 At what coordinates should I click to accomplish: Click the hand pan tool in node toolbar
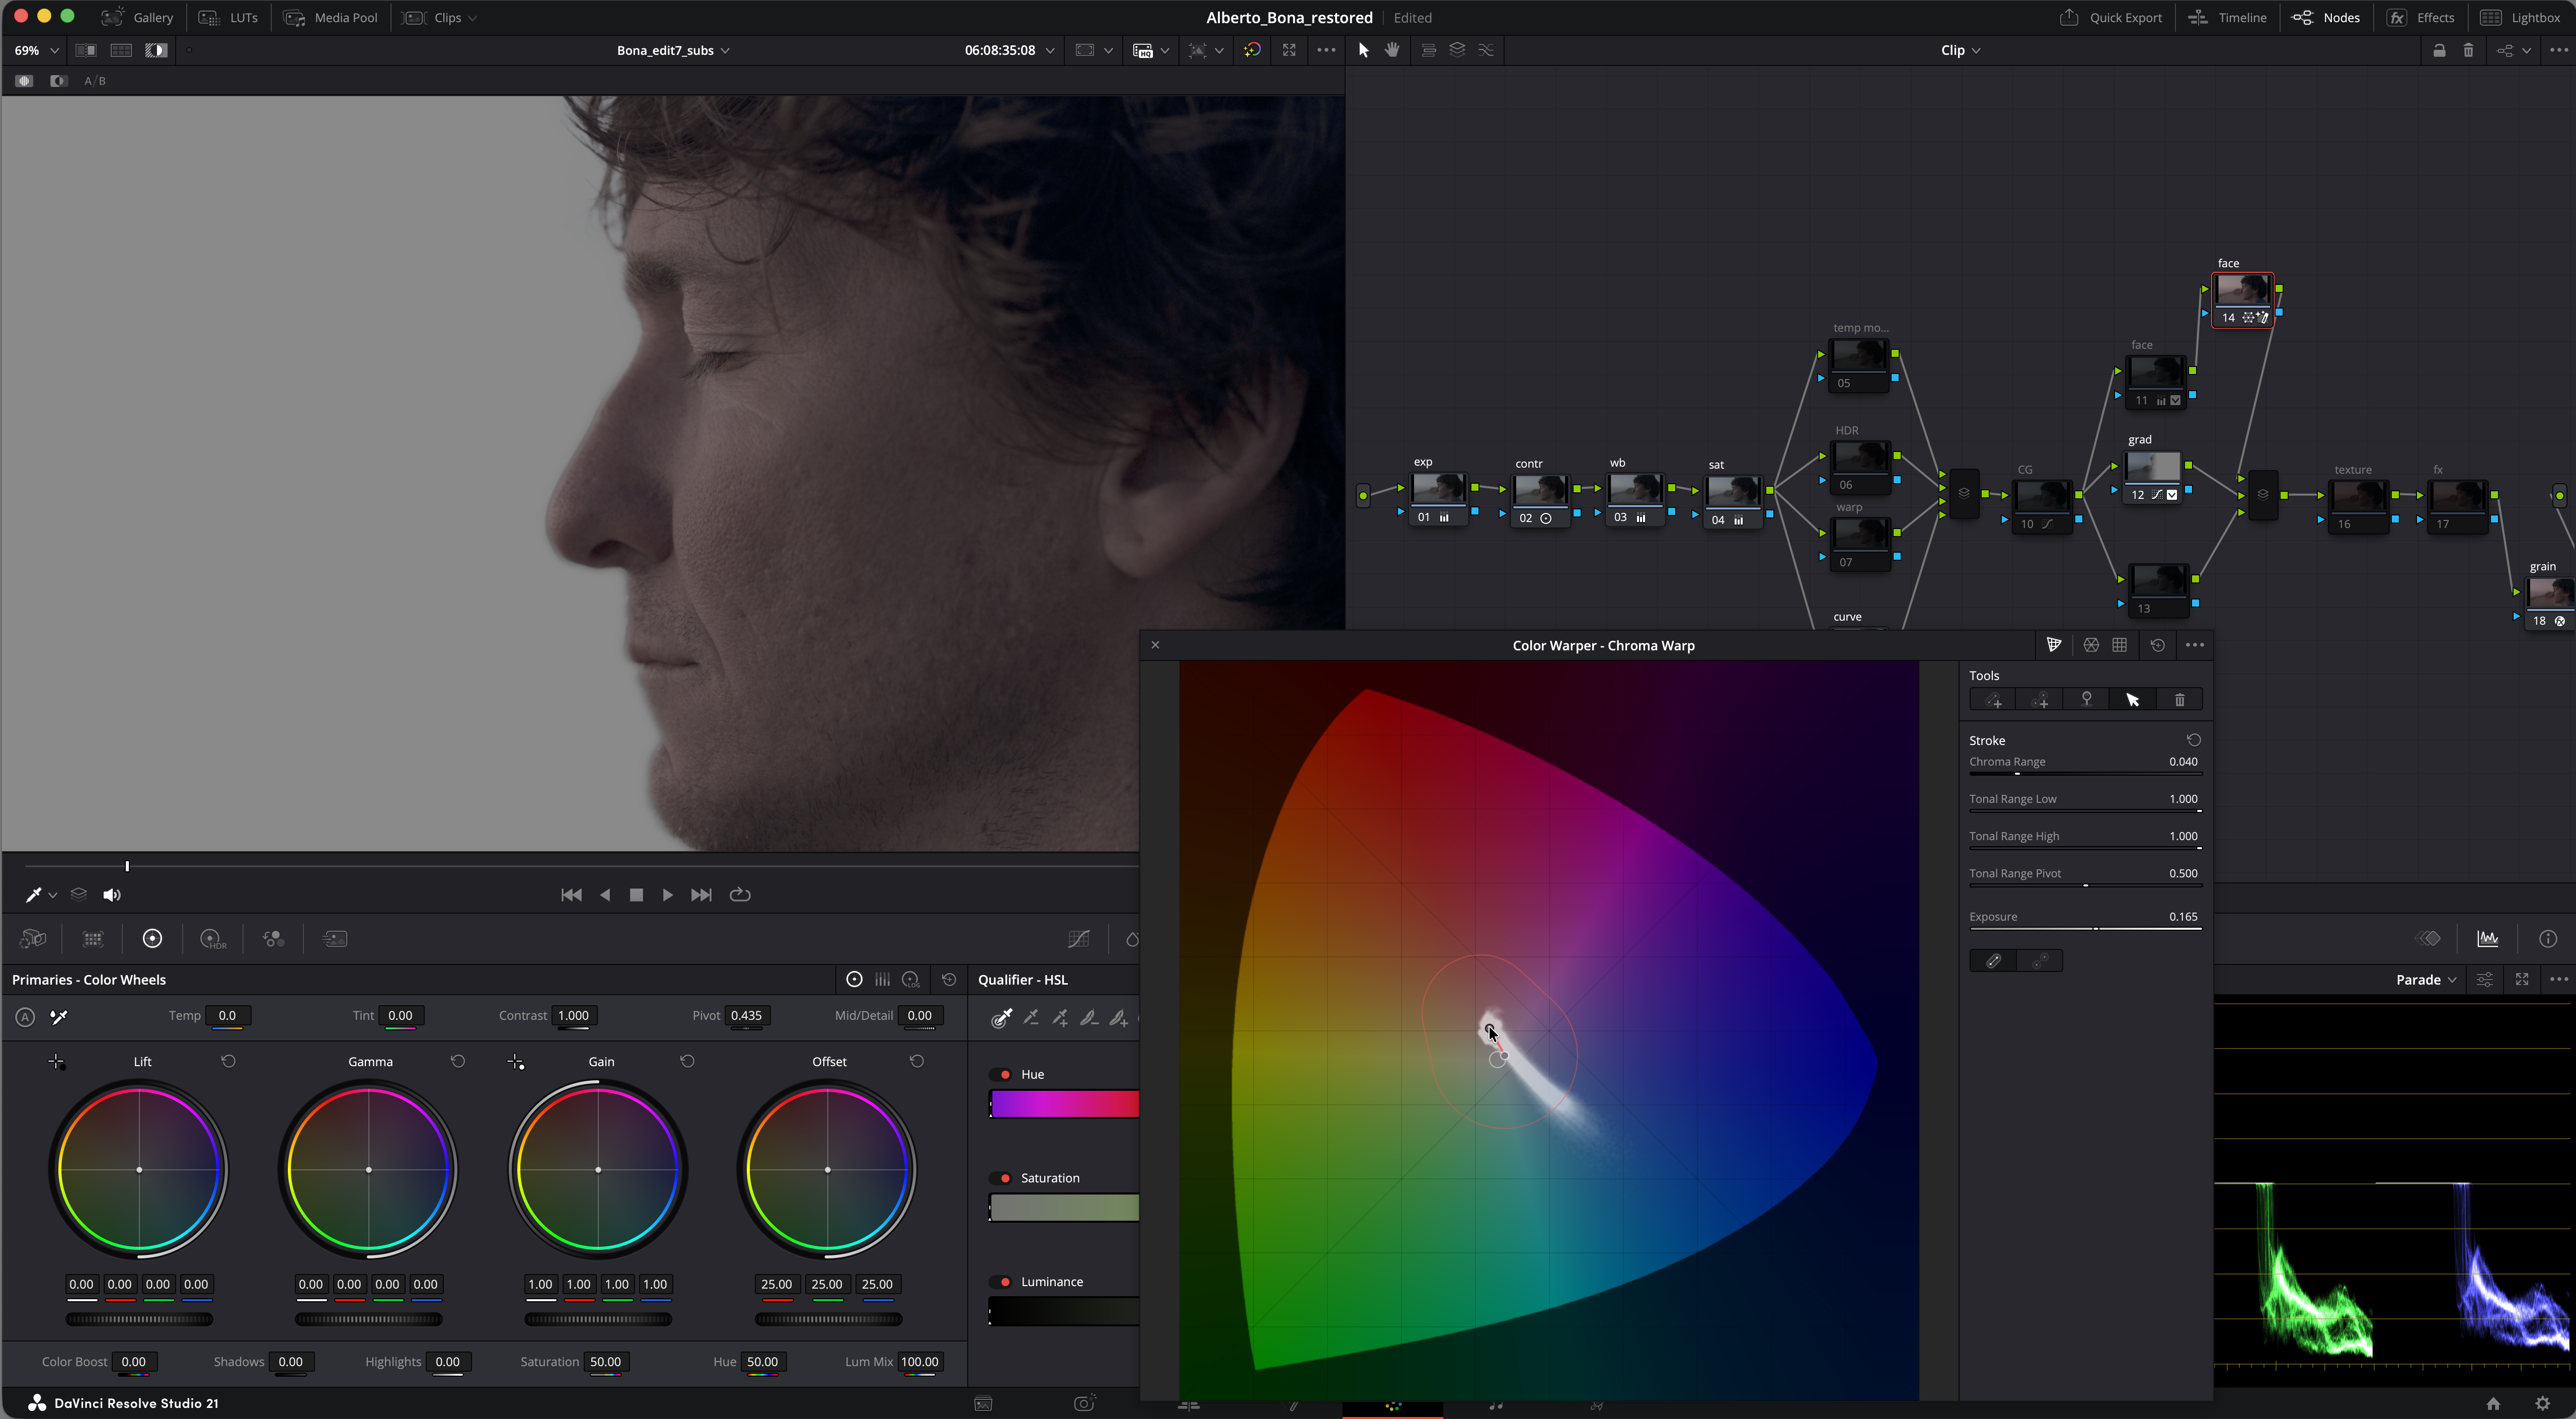[1391, 50]
